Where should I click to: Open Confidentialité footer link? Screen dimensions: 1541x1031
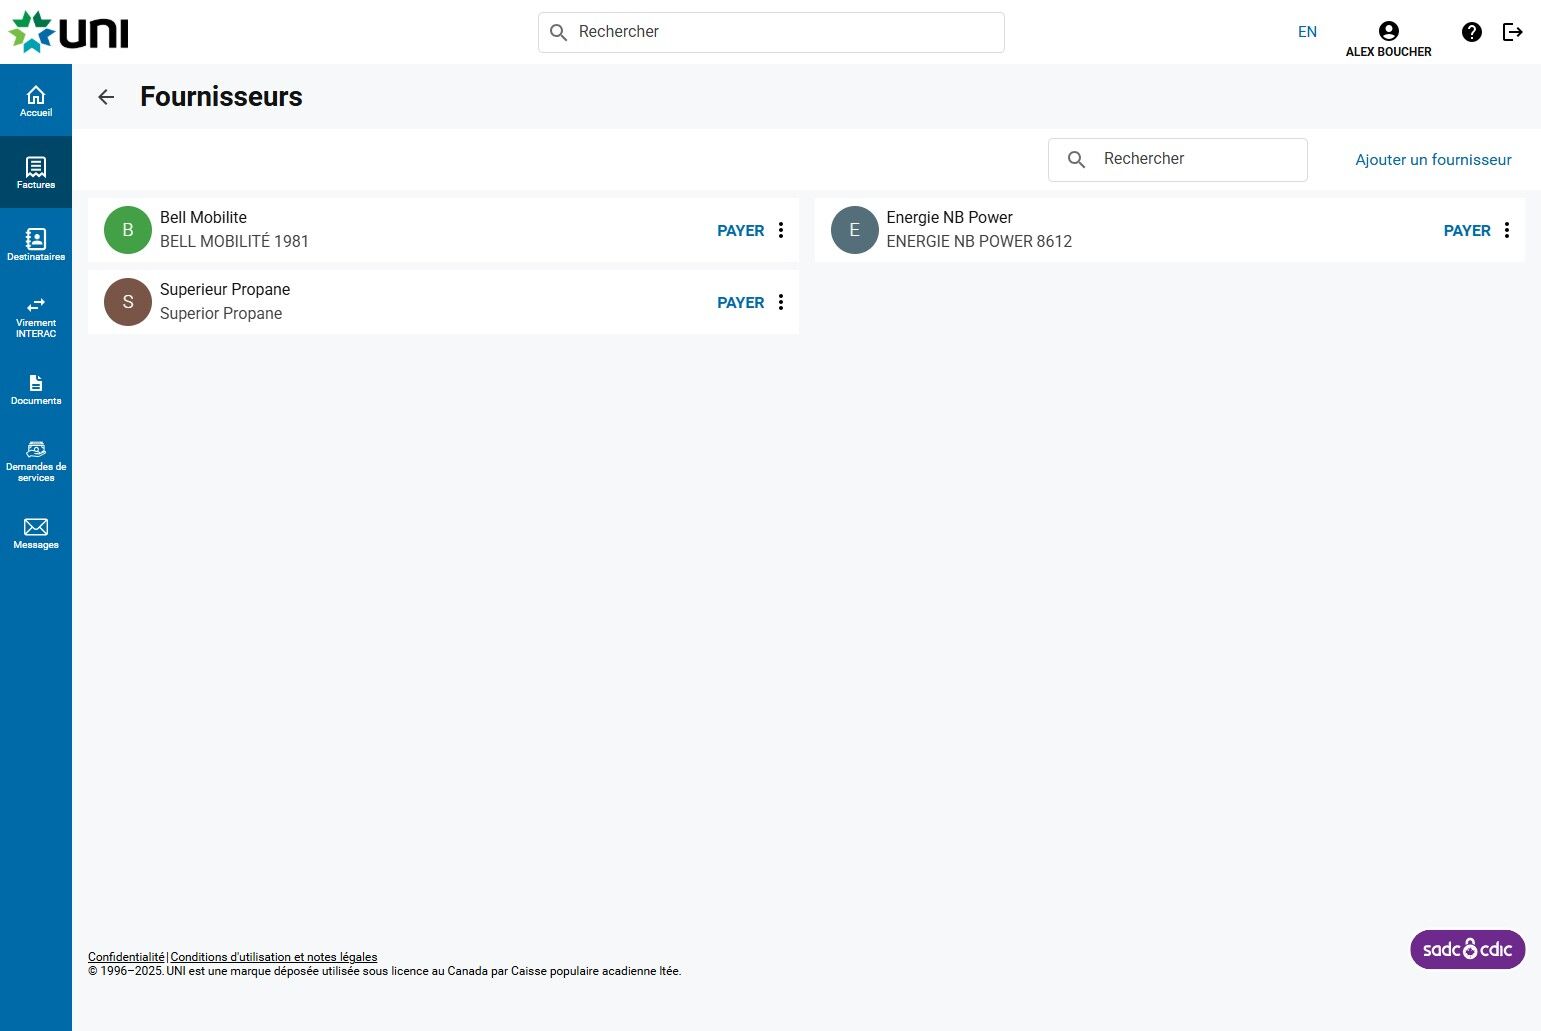[126, 957]
